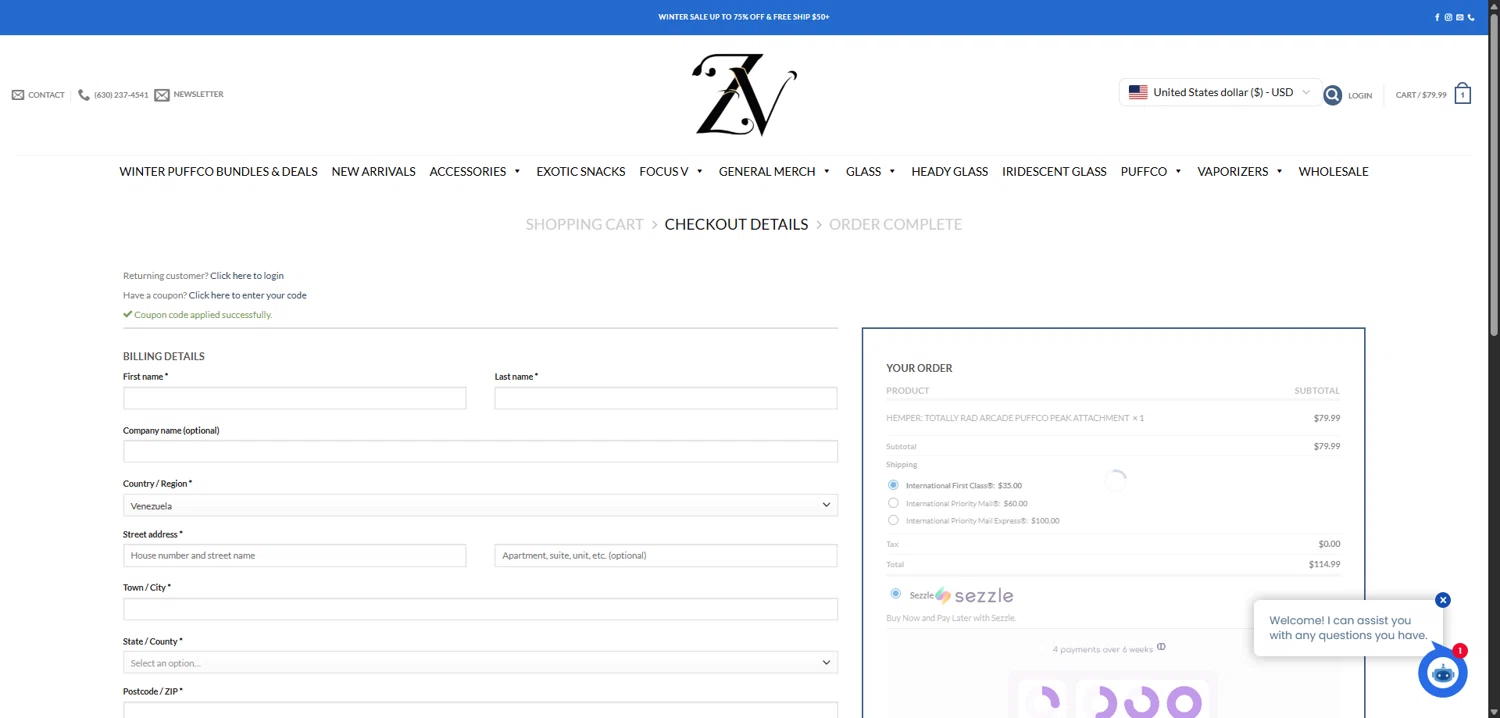The height and width of the screenshot is (718, 1500).
Task: Click the envelope icon beside NEWSLETTER
Action: [x=162, y=95]
